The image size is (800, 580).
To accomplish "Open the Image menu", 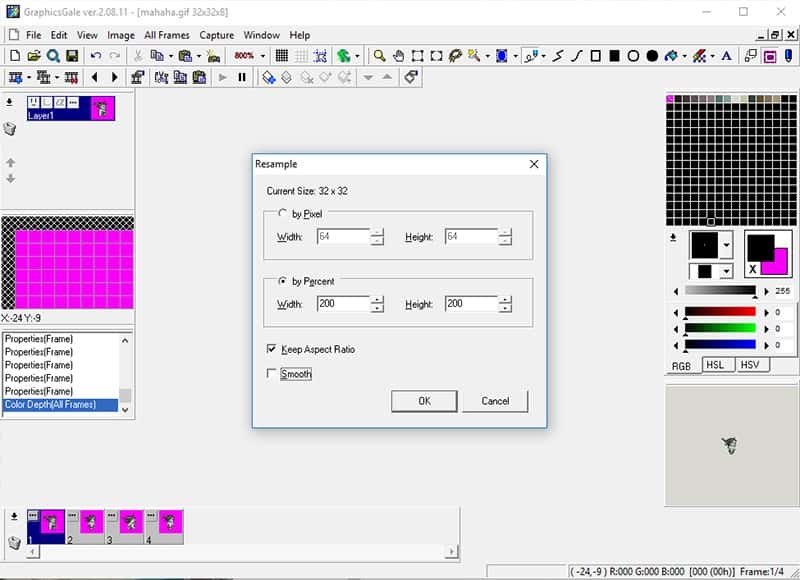I will (121, 35).
